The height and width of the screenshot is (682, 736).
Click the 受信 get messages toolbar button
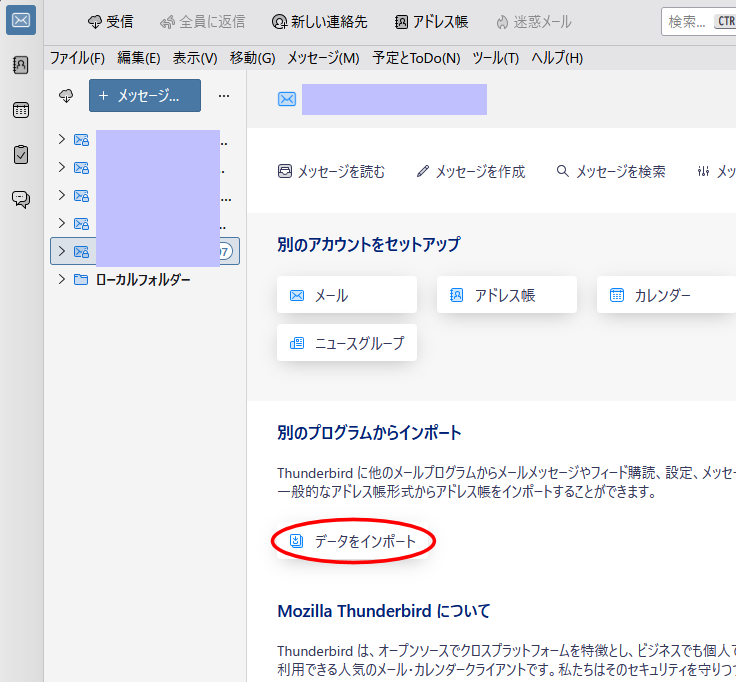110,21
